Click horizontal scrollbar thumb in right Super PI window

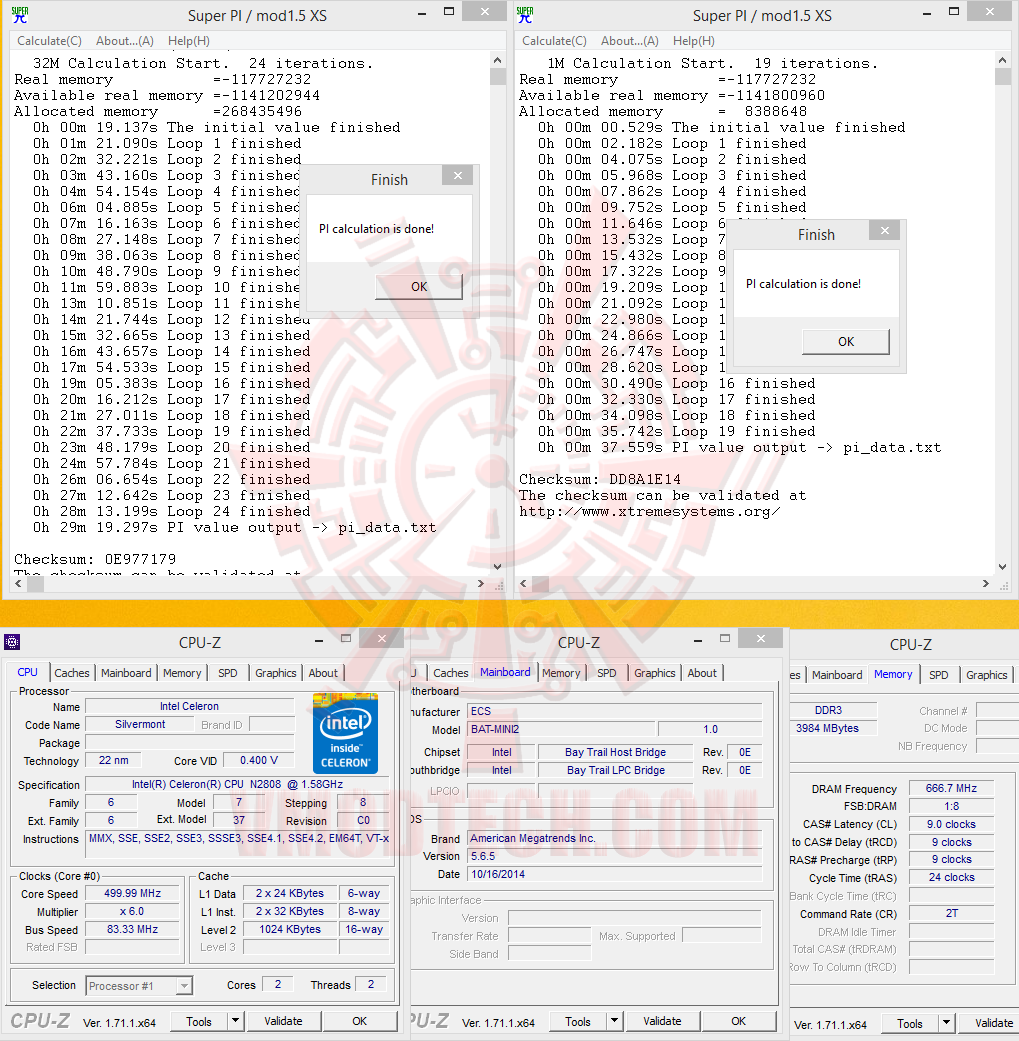(x=540, y=584)
